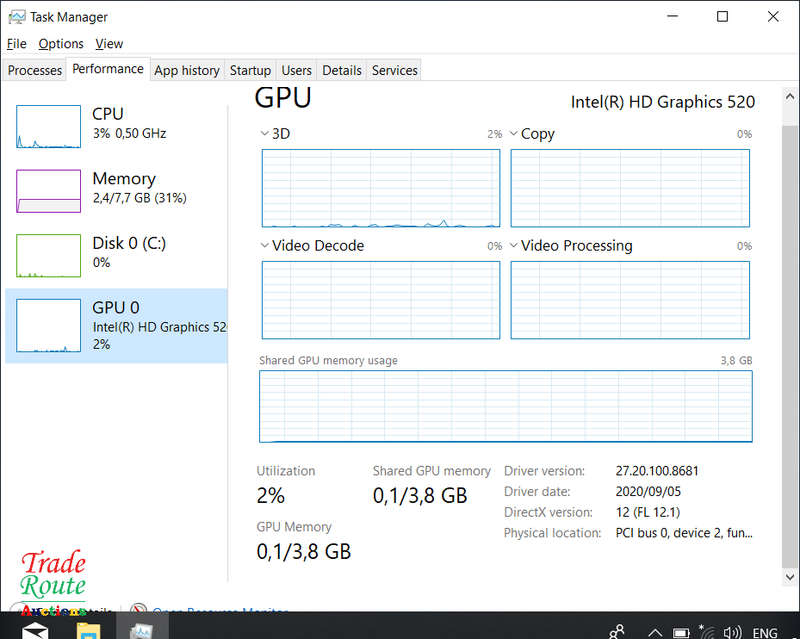
Task: Switch to the Services tab
Action: click(x=394, y=70)
